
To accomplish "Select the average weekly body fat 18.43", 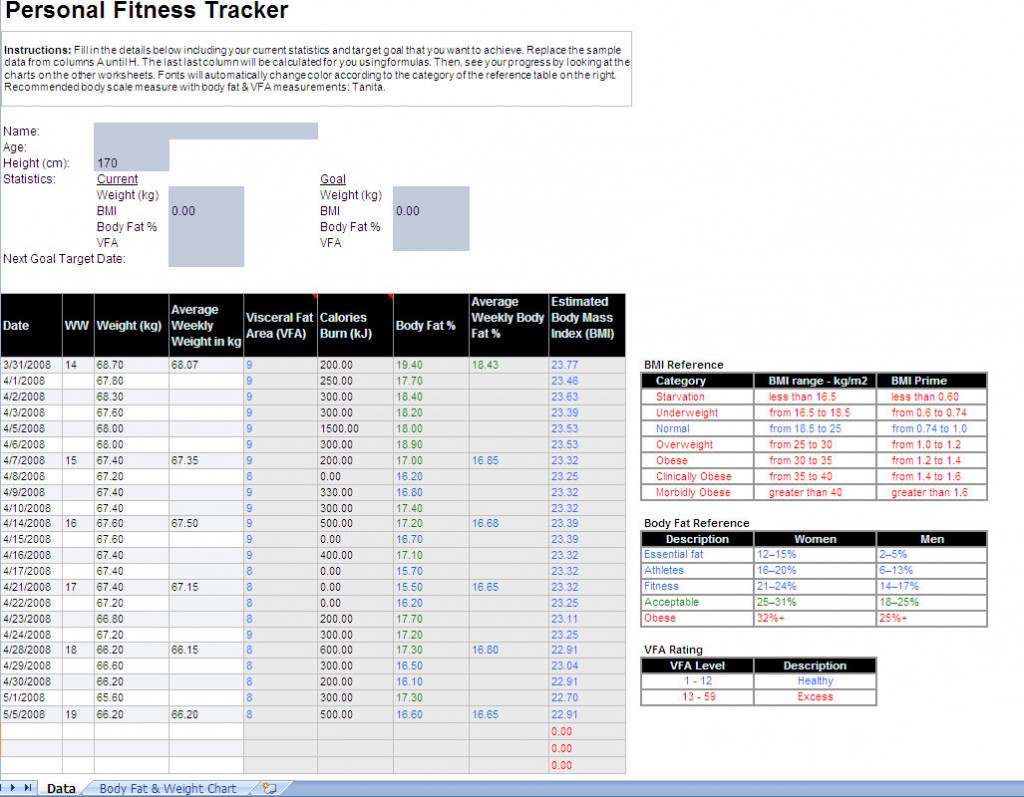I will tap(509, 365).
